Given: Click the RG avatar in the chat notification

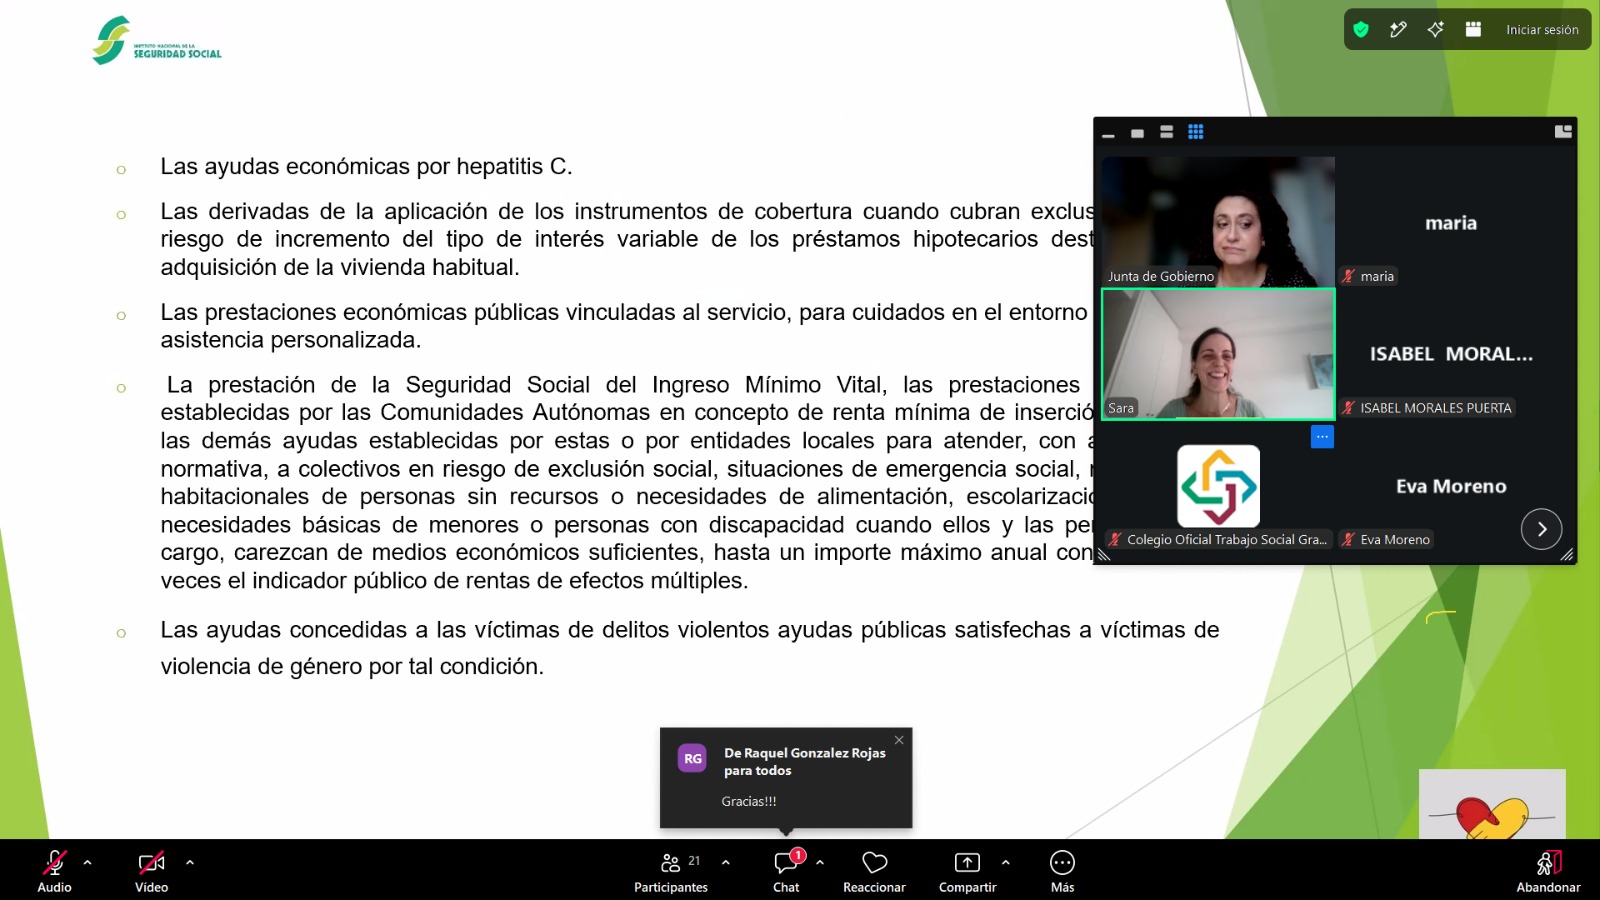Looking at the screenshot, I should (692, 759).
